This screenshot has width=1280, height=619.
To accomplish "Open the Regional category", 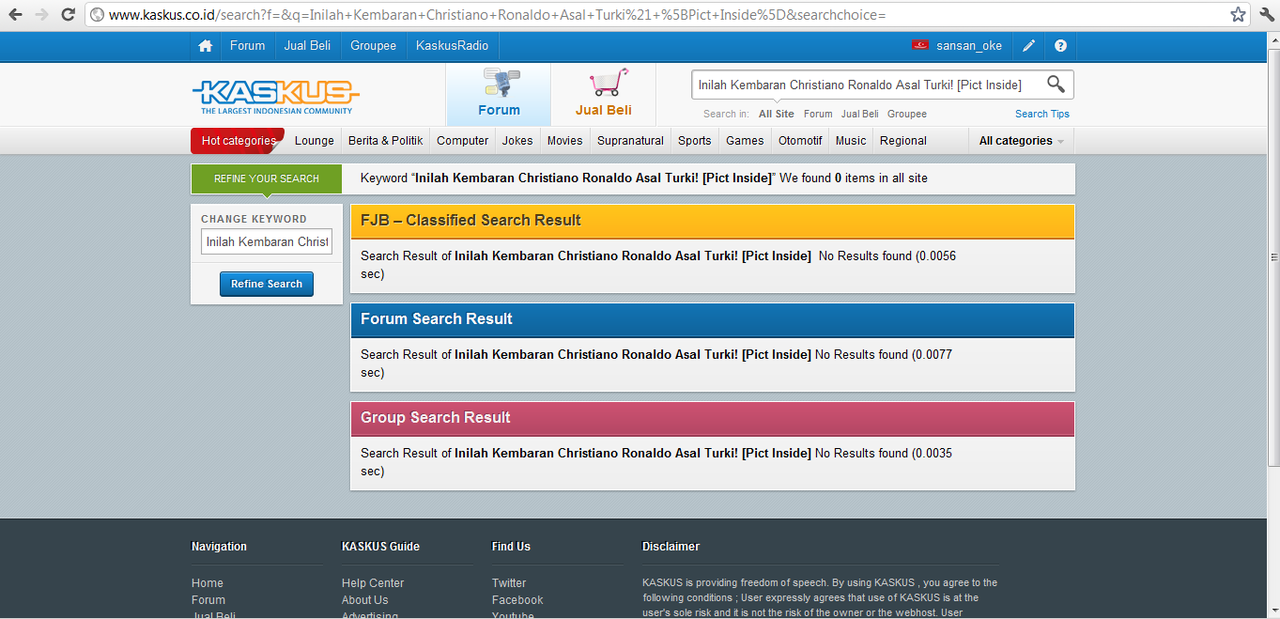I will click(x=903, y=141).
